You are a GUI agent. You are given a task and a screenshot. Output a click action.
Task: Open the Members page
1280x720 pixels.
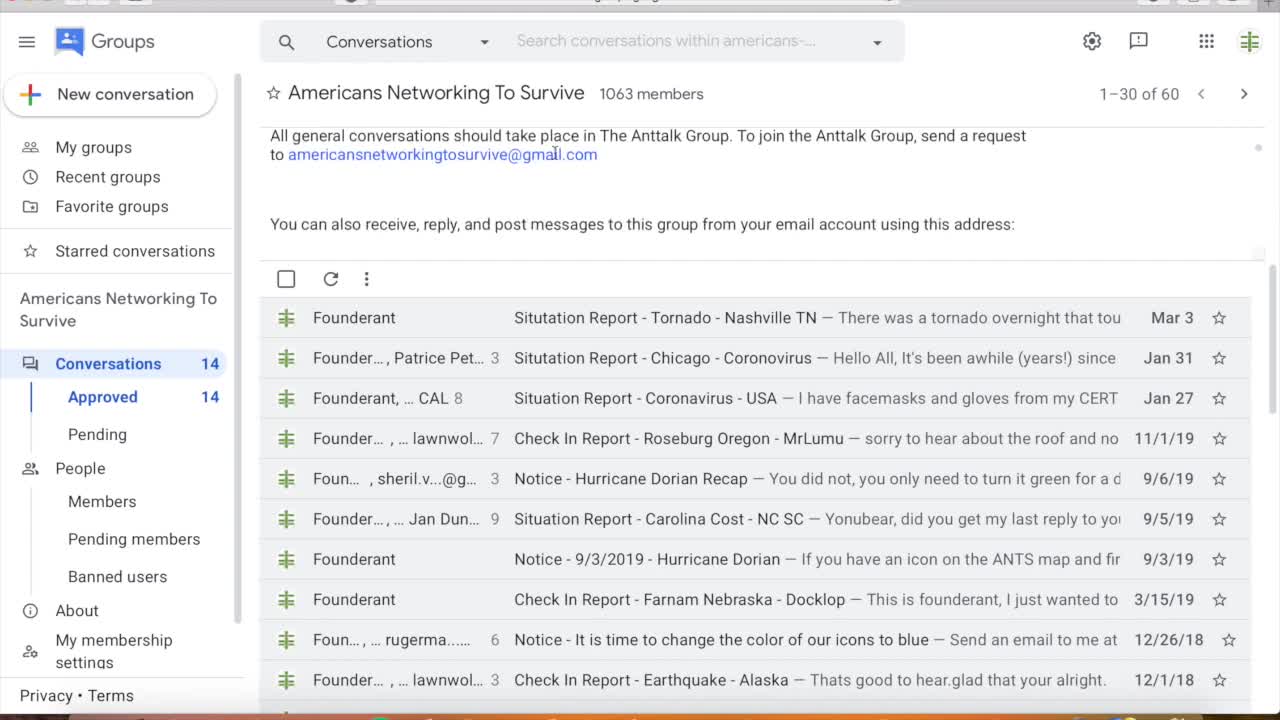tap(102, 502)
